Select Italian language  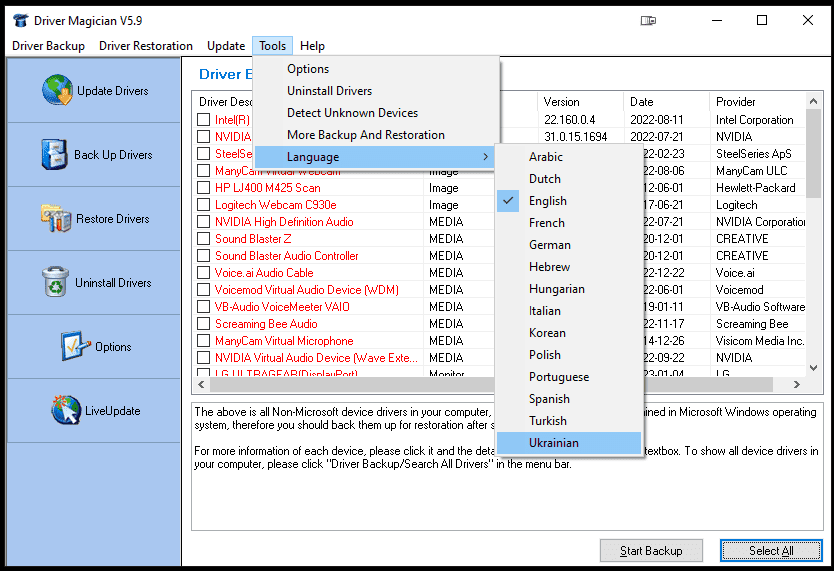point(569,310)
